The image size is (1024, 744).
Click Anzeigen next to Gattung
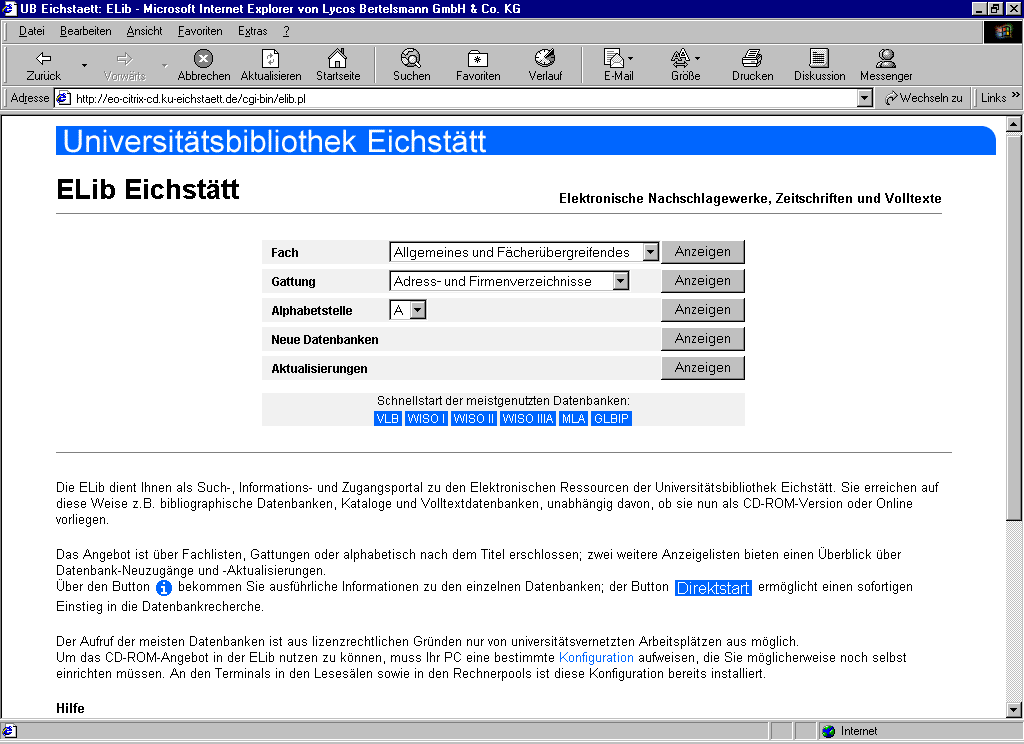pyautogui.click(x=703, y=281)
